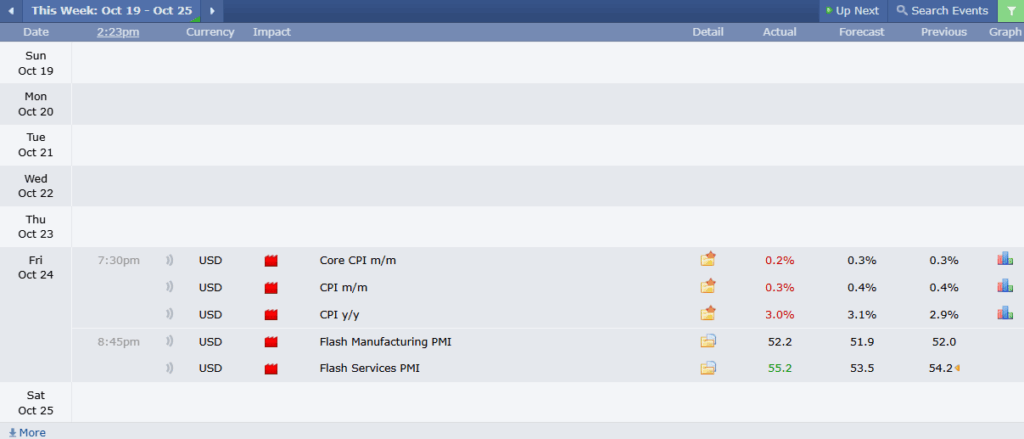Open detail folder for CPI y/y
Image resolution: width=1024 pixels, height=439 pixels.
click(x=708, y=314)
